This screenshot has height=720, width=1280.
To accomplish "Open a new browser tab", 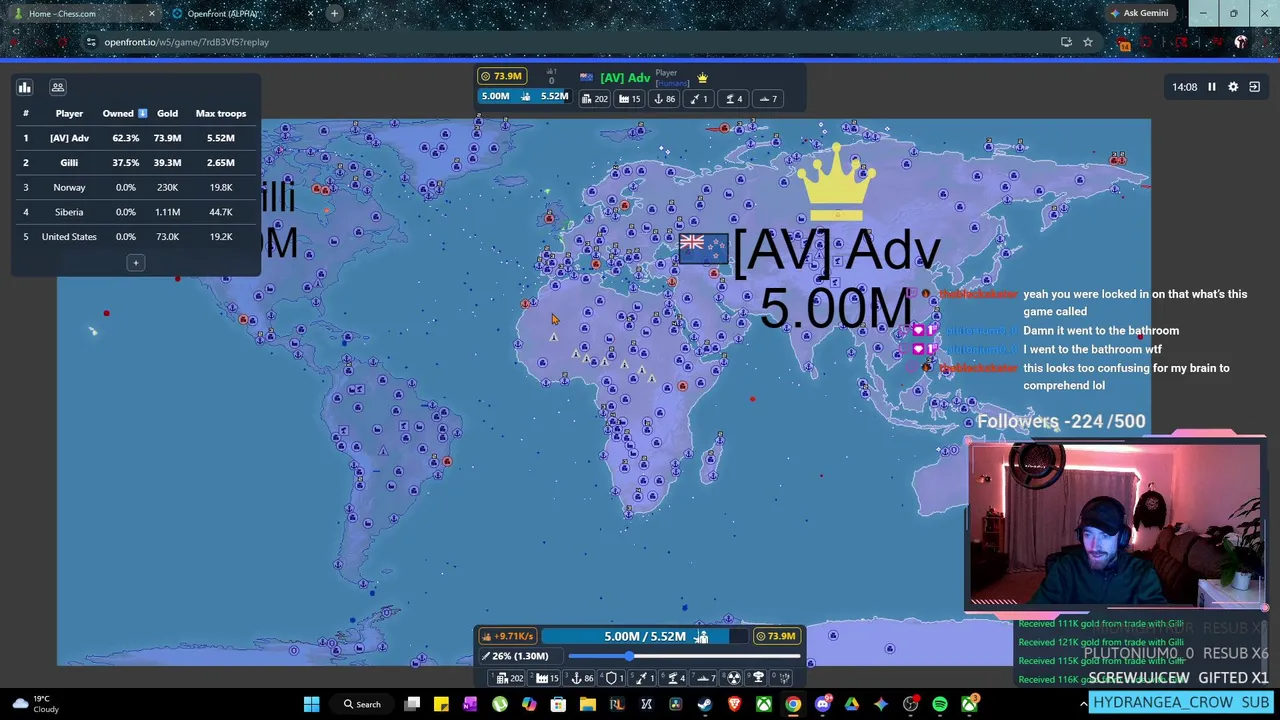I will (334, 13).
